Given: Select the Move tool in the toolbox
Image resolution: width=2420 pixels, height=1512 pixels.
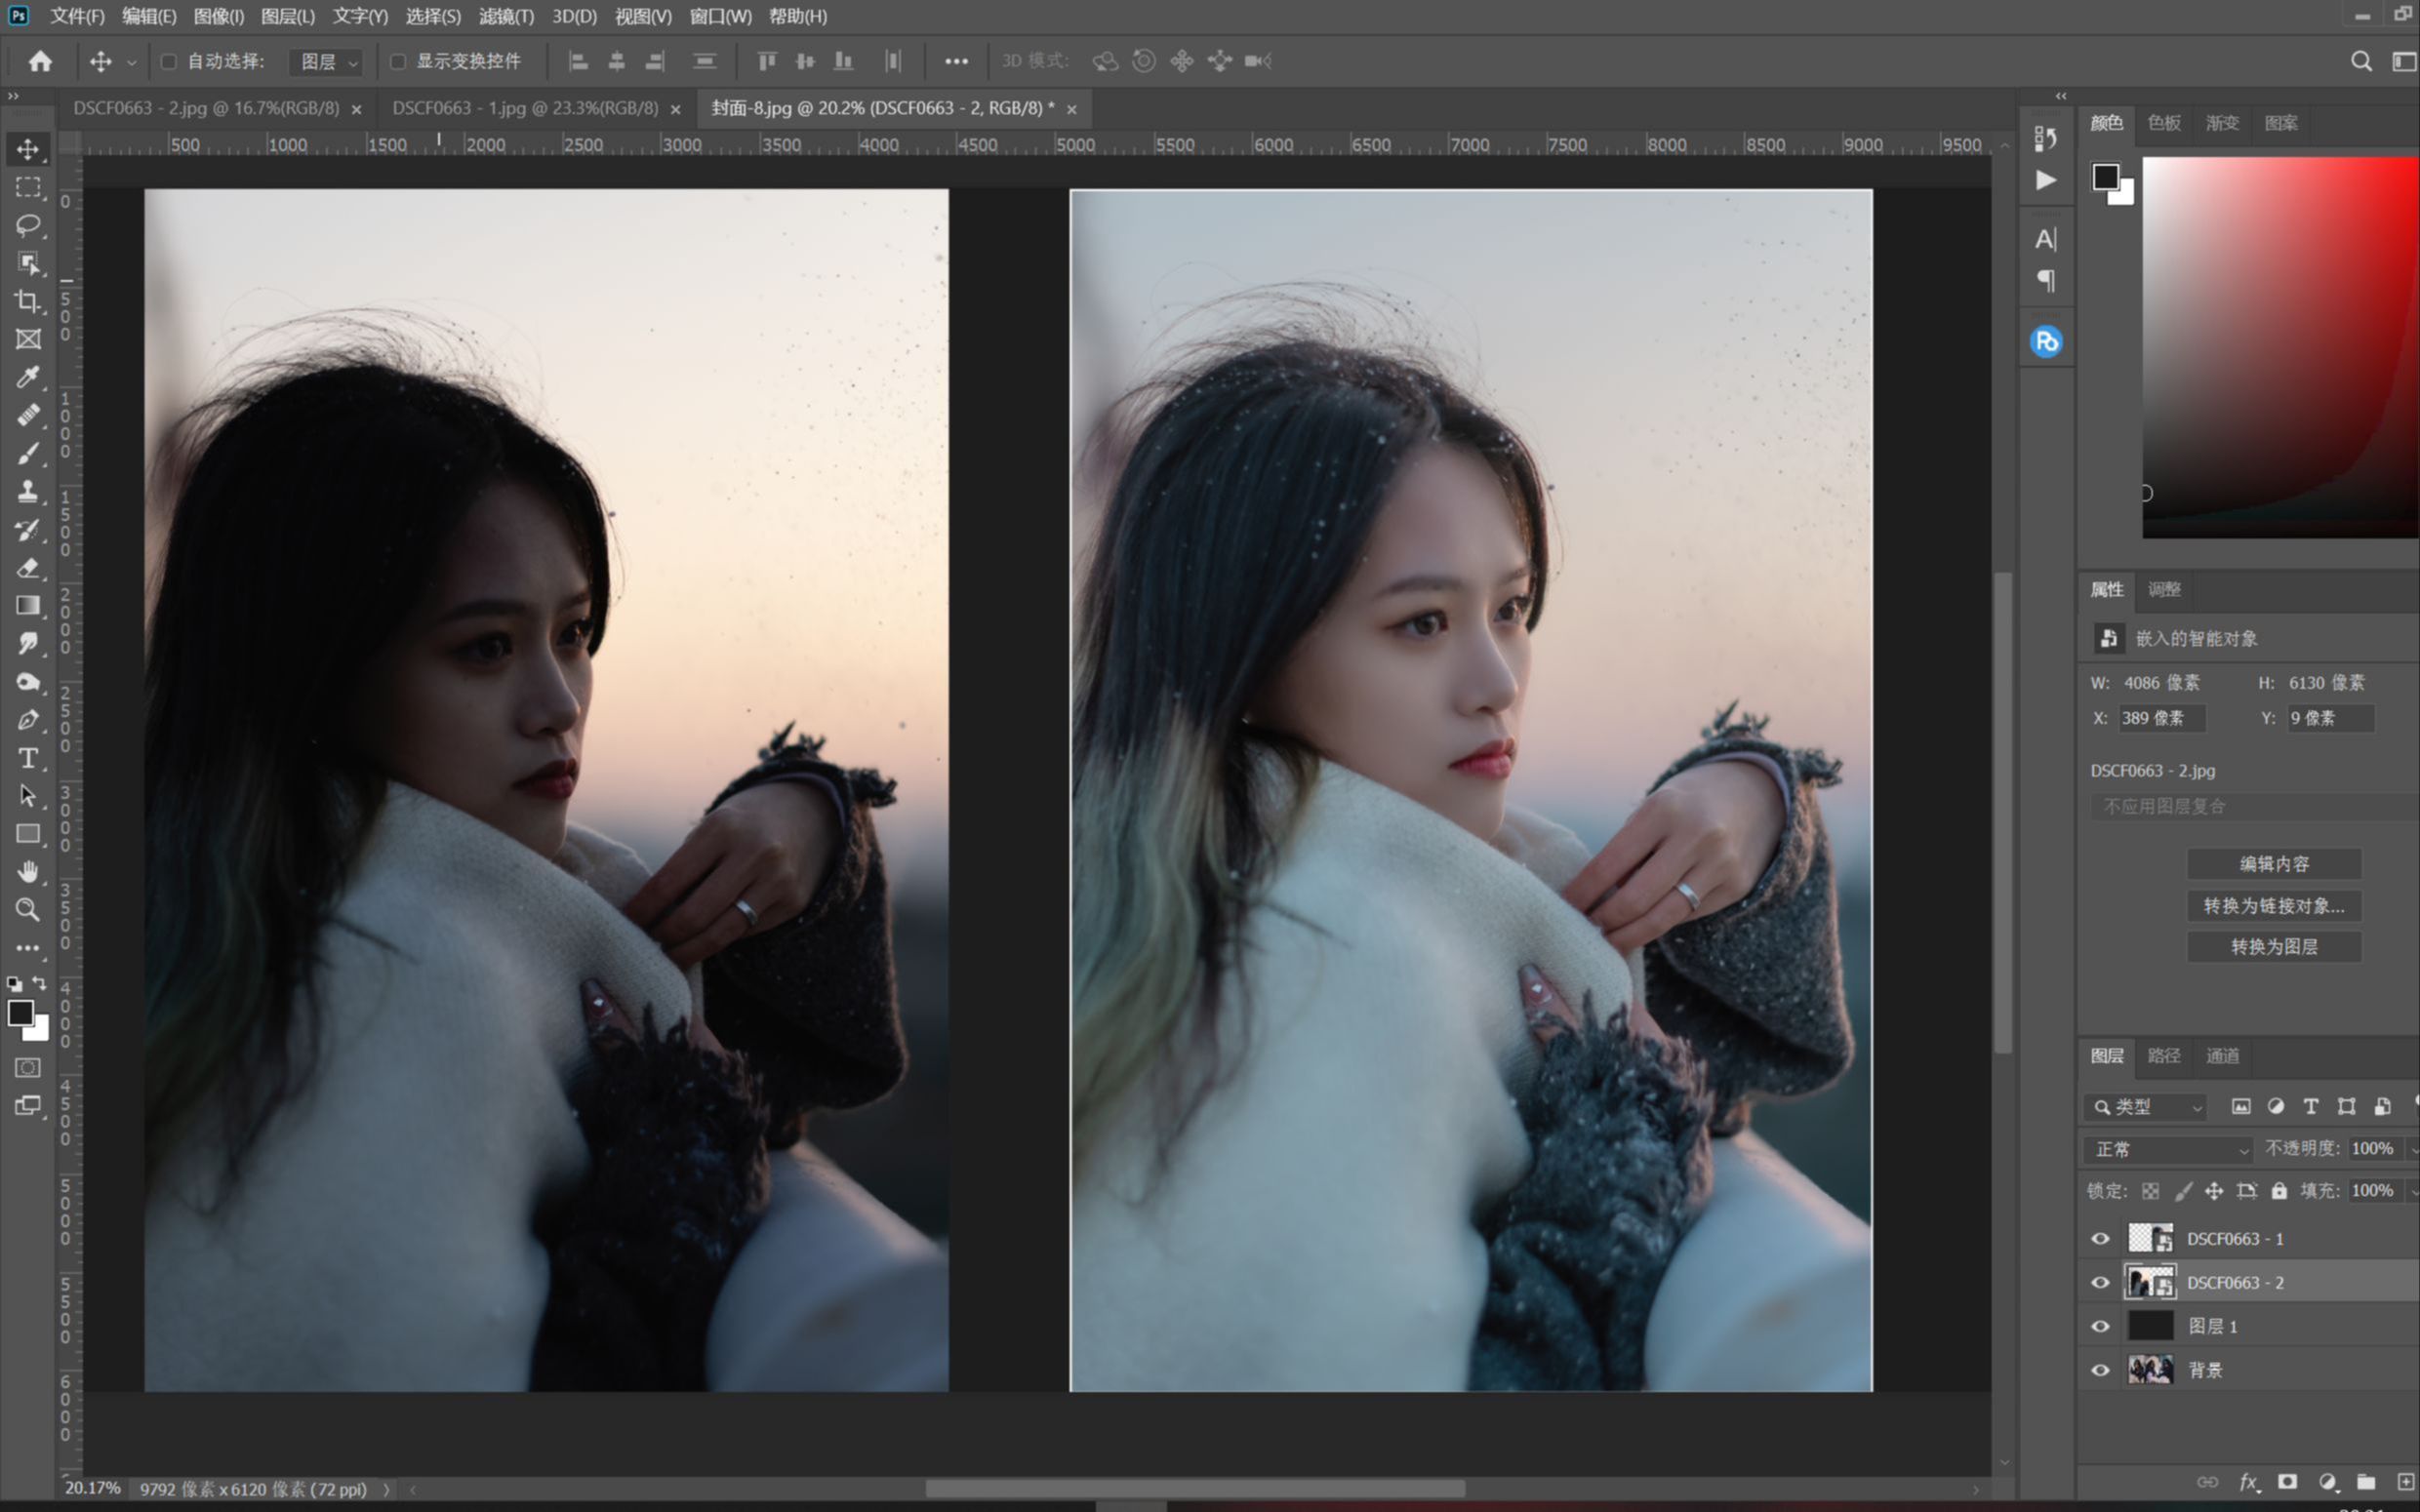Looking at the screenshot, I should pos(28,149).
